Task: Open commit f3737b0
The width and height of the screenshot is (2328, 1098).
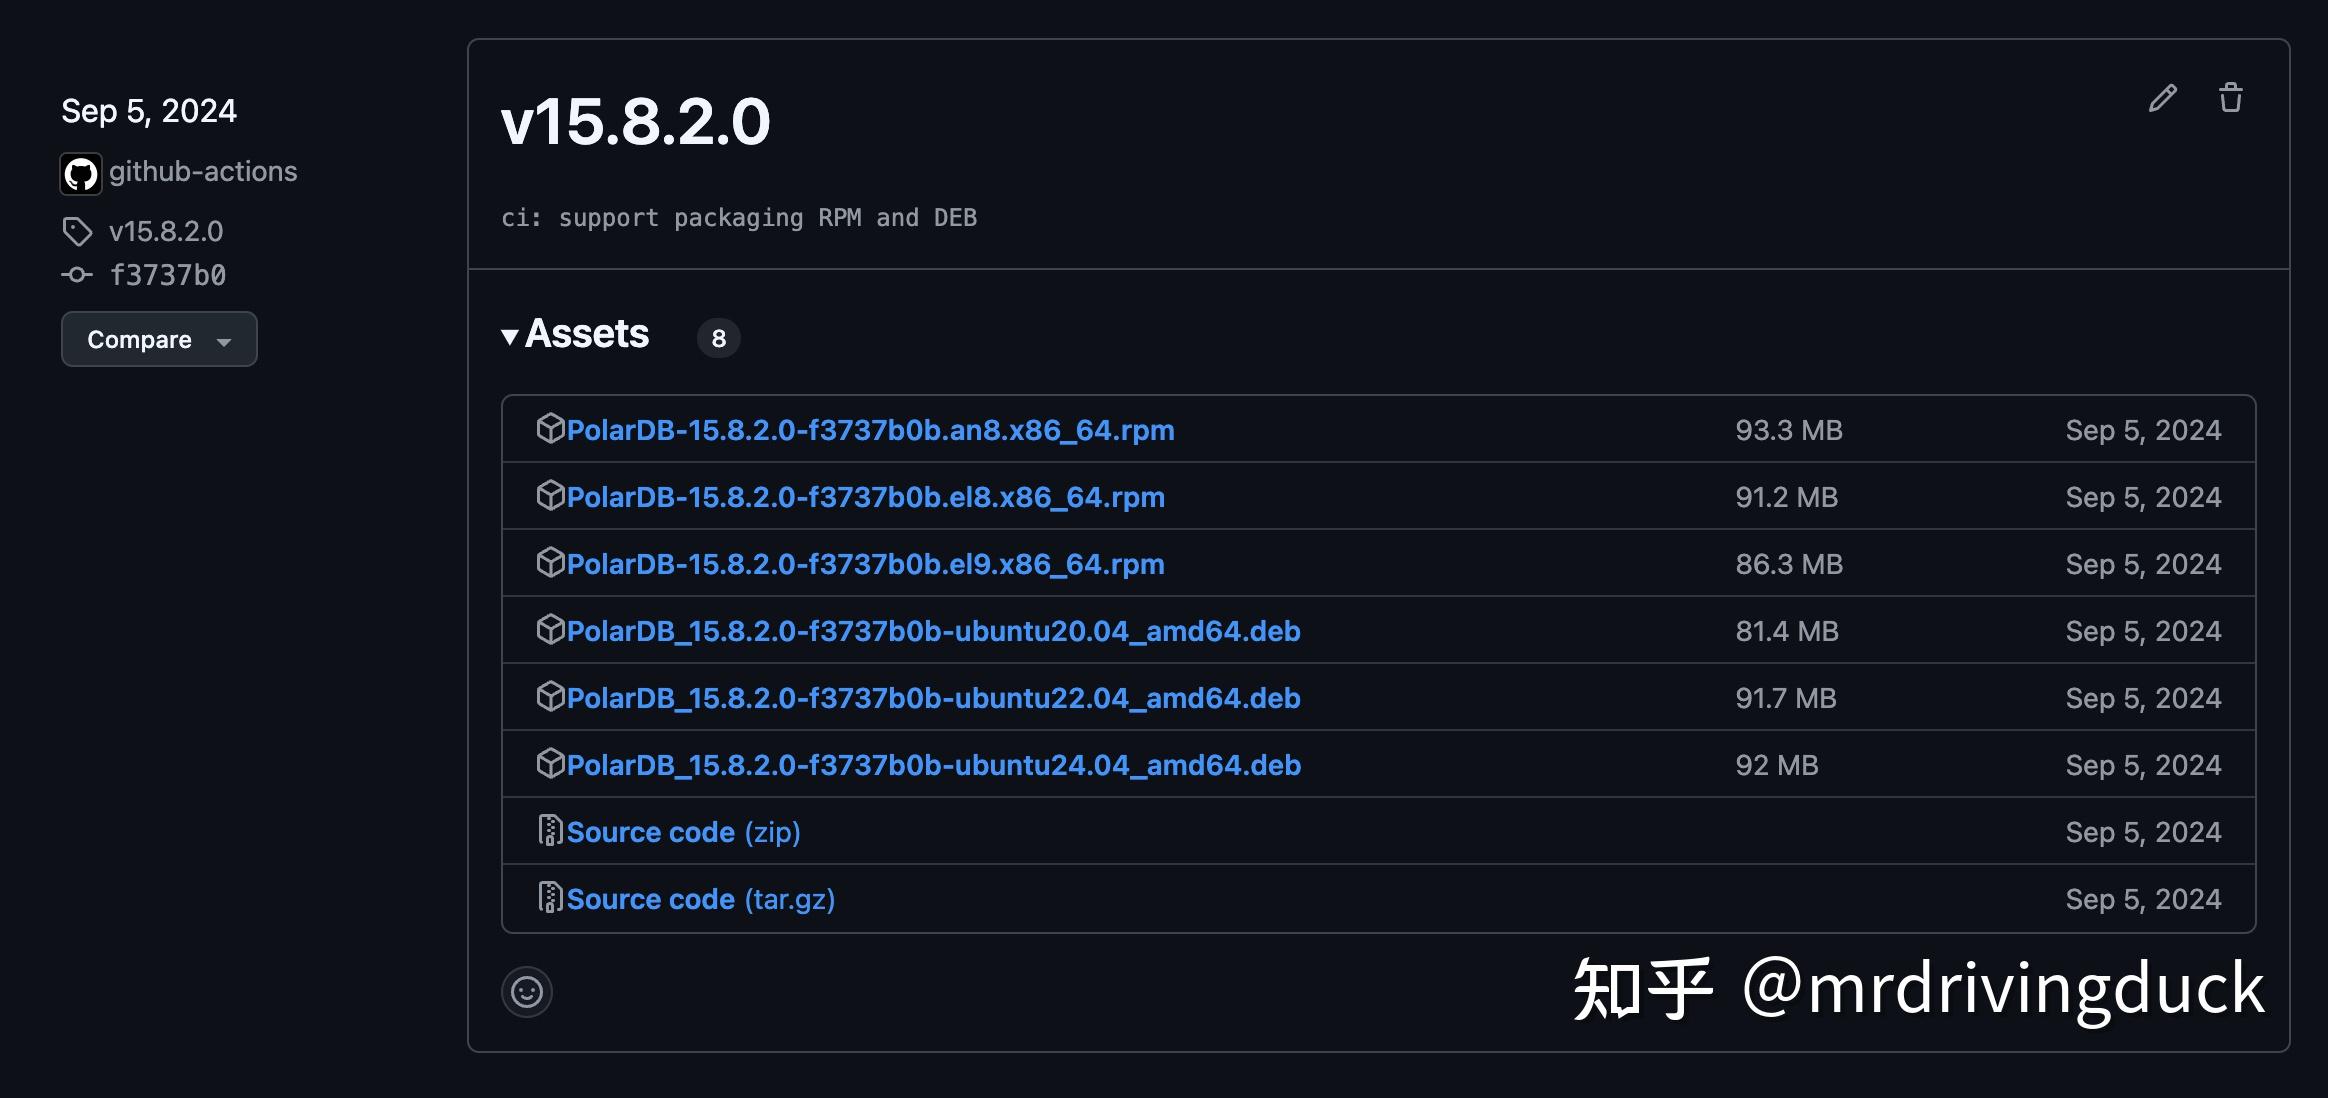Action: click(x=168, y=274)
